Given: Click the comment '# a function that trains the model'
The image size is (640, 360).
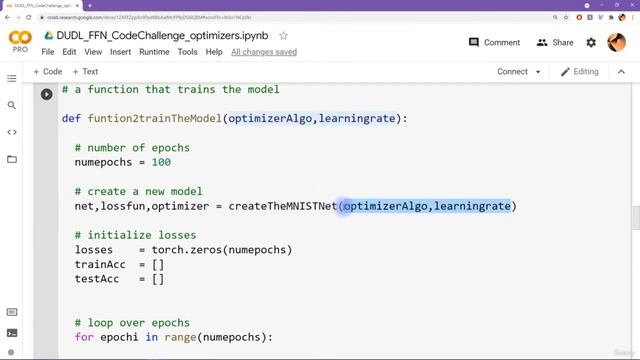Looking at the screenshot, I should 171,89.
